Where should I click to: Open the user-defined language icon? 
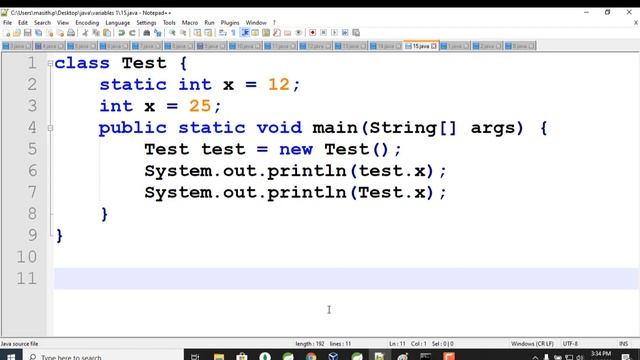click(255, 33)
